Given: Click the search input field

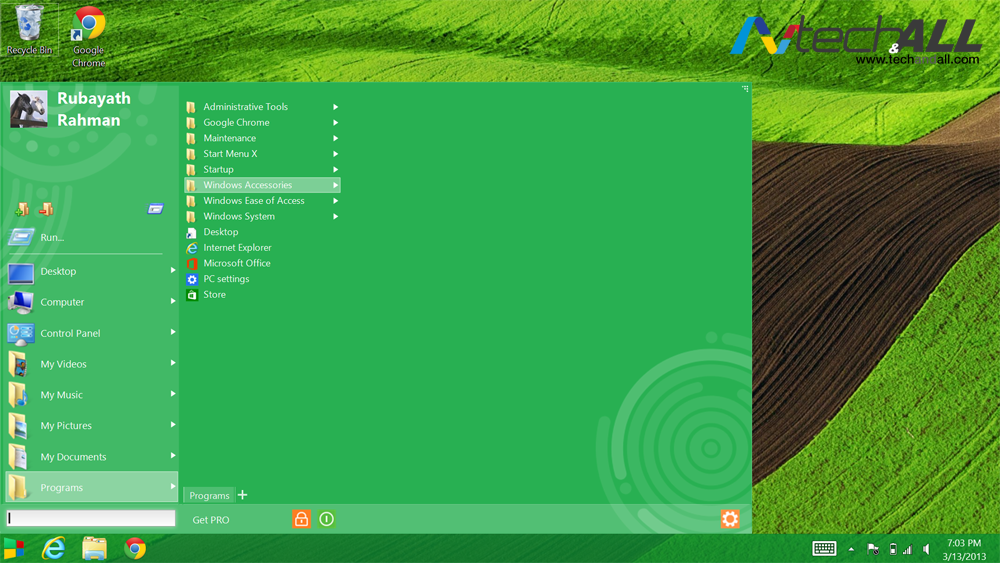Looking at the screenshot, I should tap(91, 518).
